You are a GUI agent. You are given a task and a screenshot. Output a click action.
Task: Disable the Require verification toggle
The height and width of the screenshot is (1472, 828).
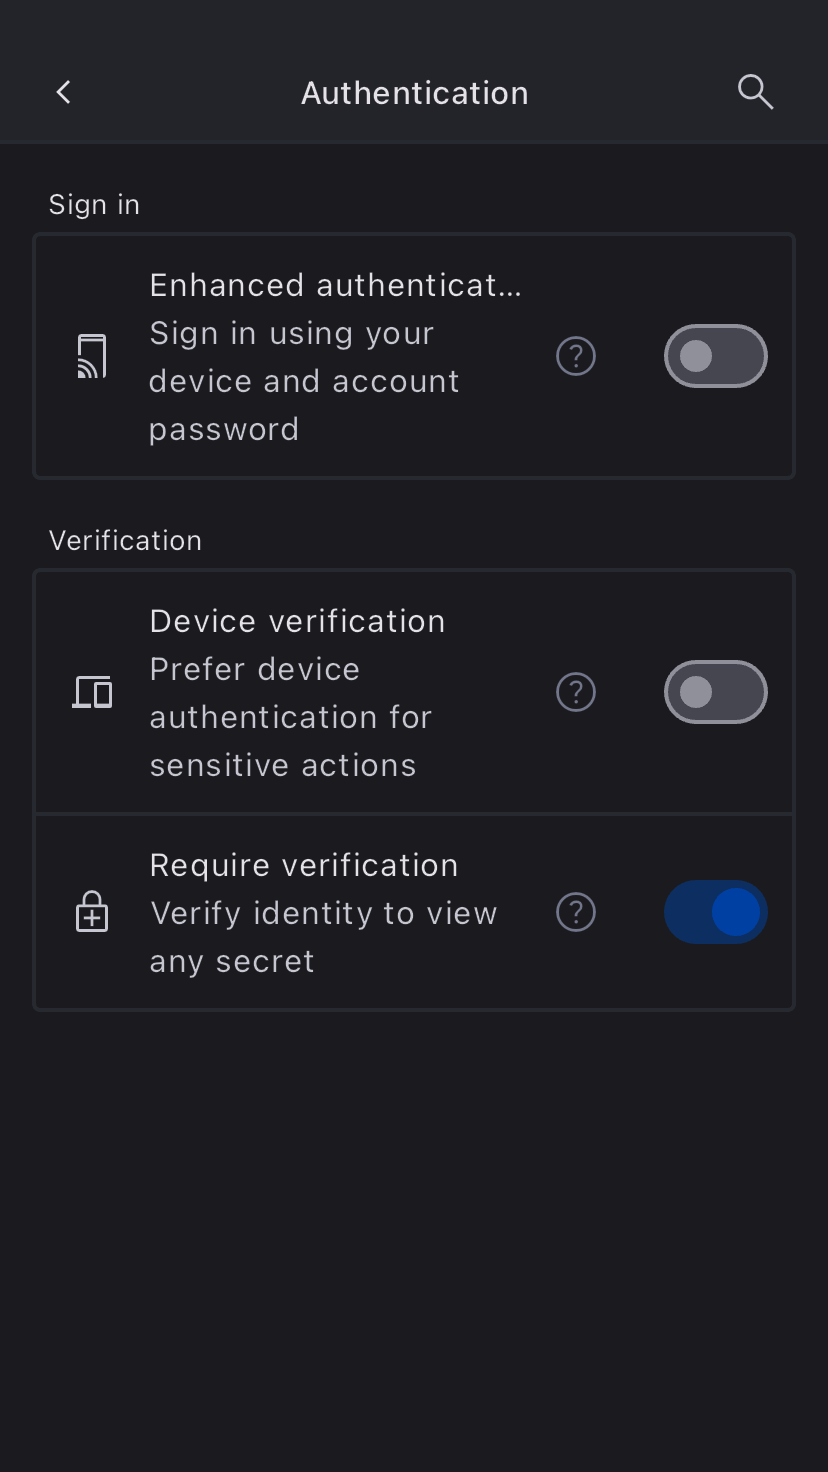(715, 912)
